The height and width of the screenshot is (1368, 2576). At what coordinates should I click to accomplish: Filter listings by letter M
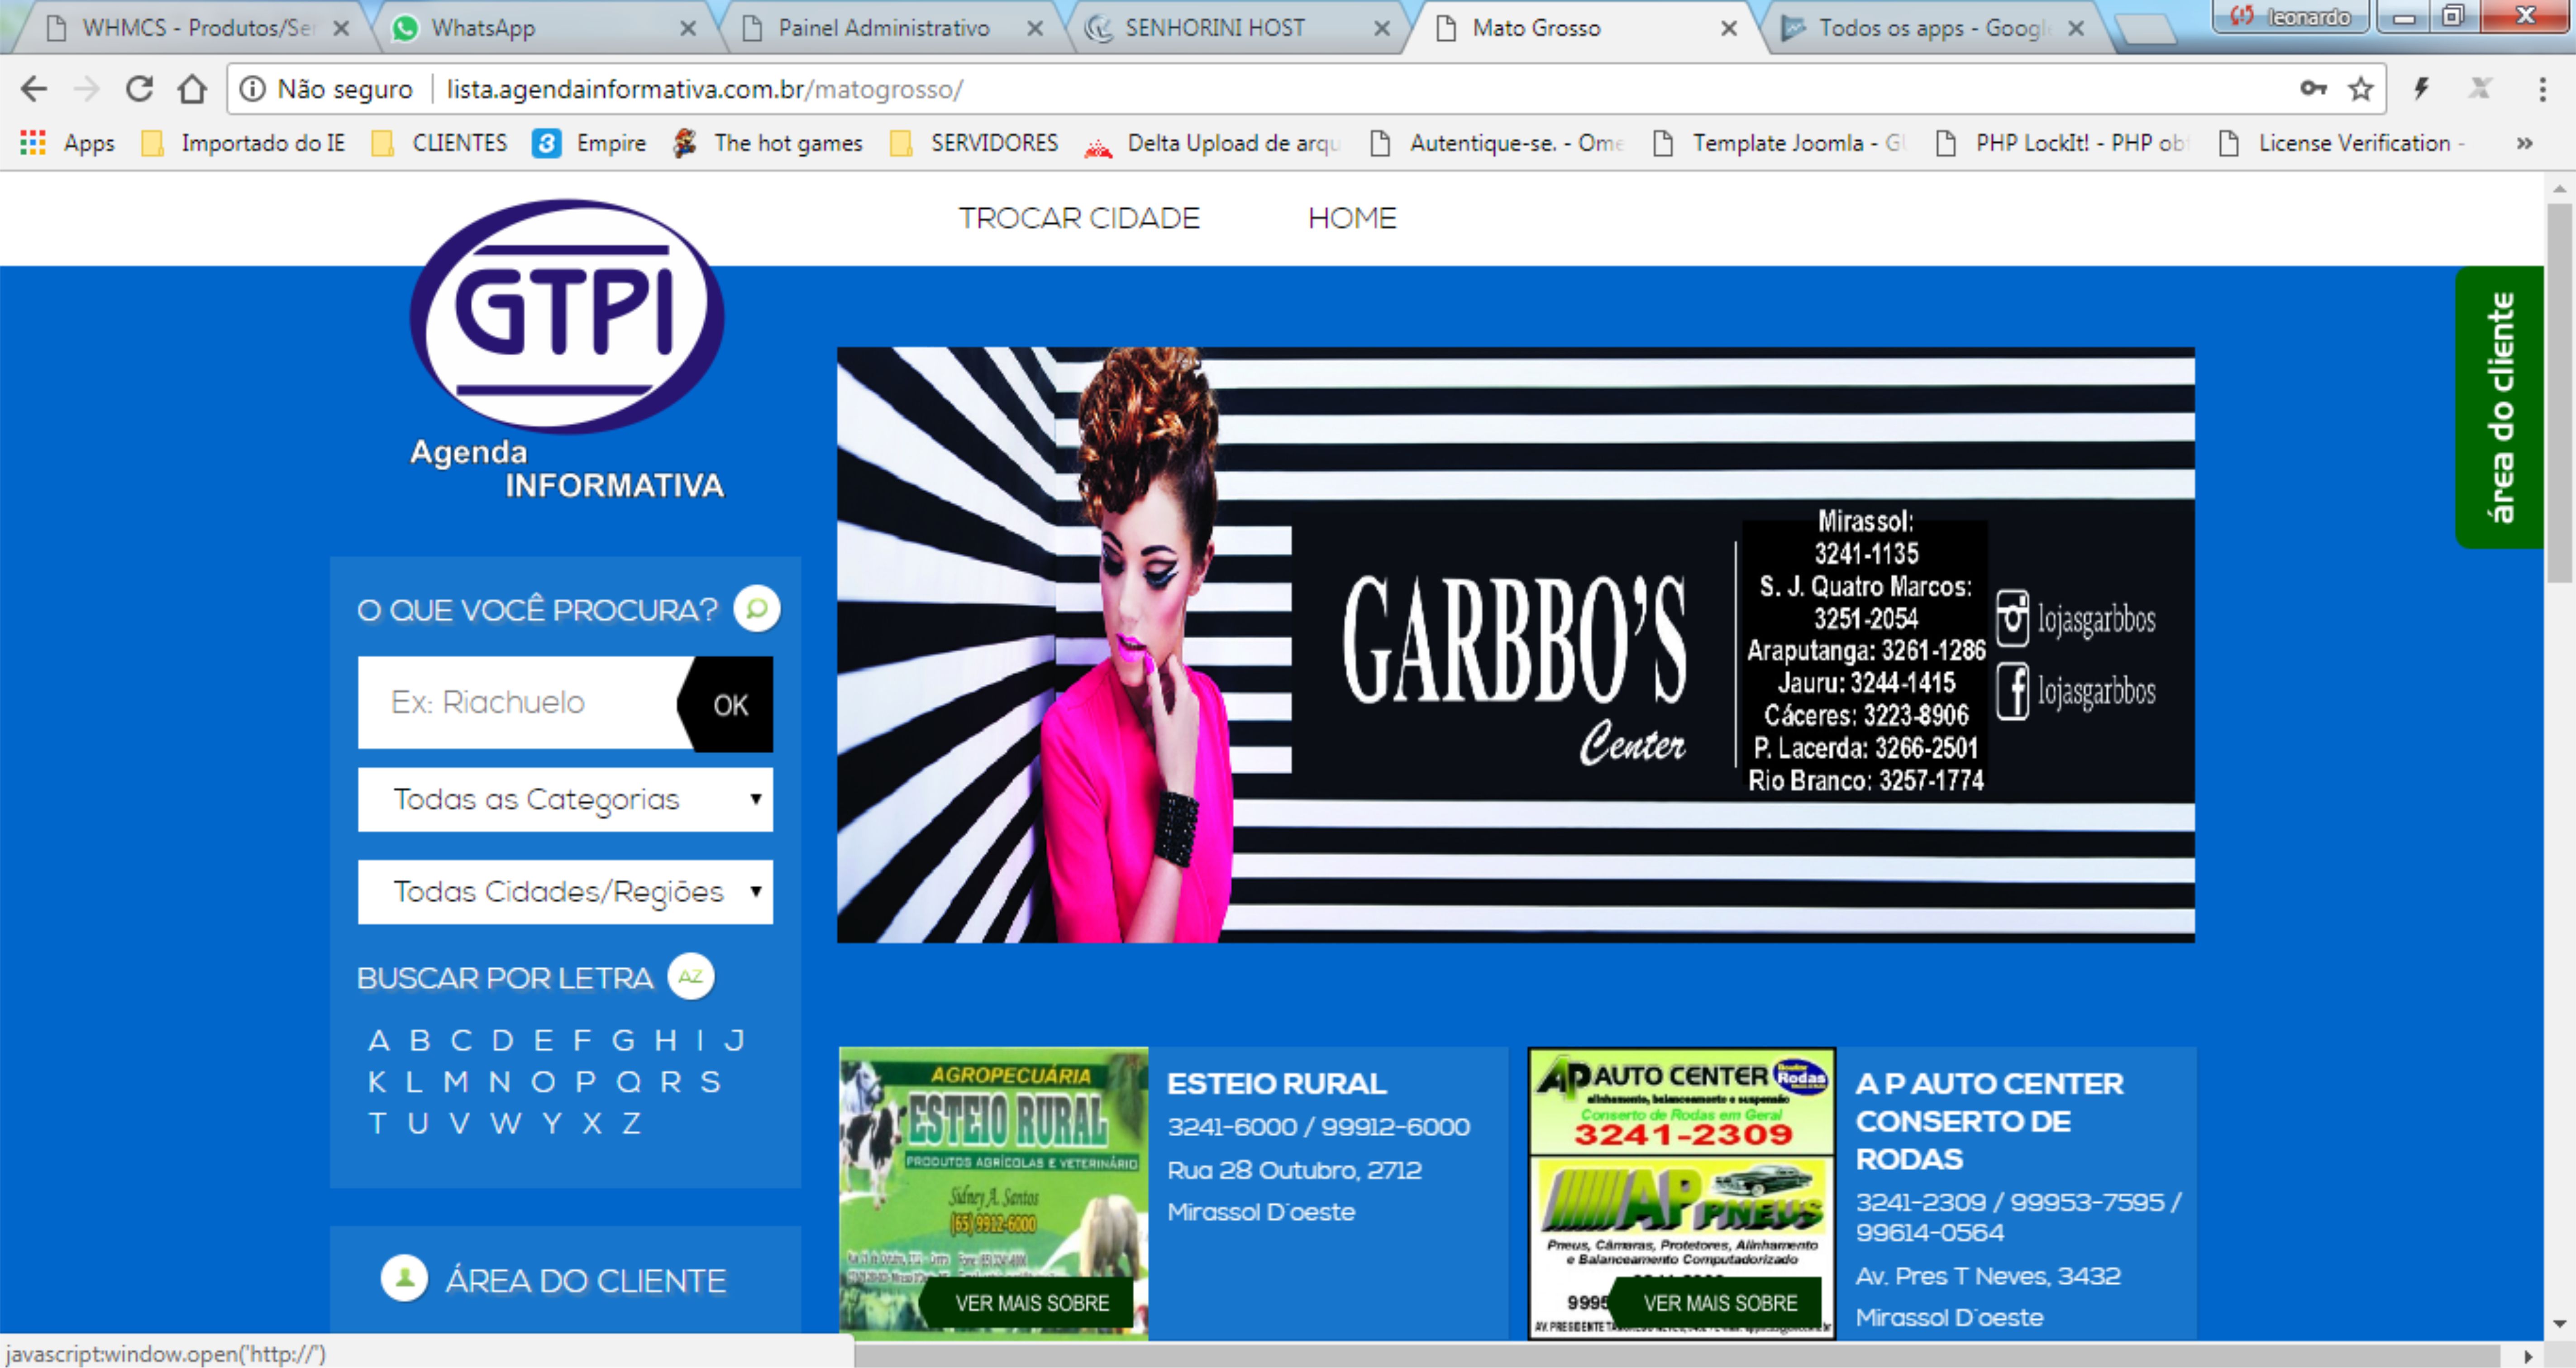(x=456, y=1082)
